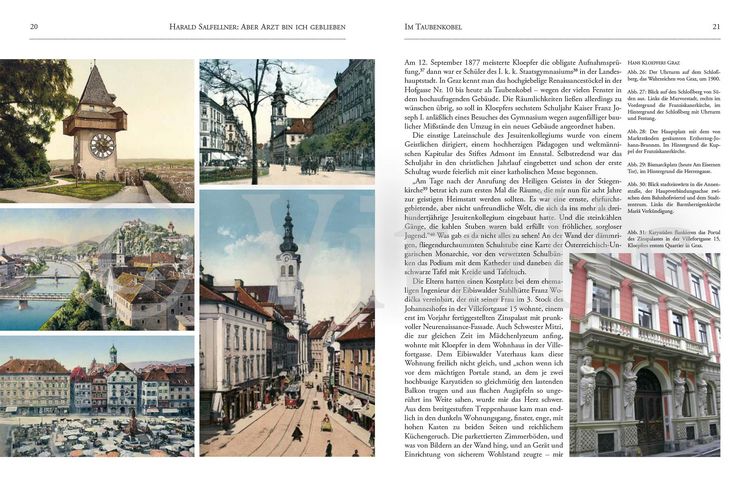The image size is (750, 499).
Task: Click paragraph starting "Am 12. September 1877 meisterte Kloepfer"
Action: click(513, 94)
